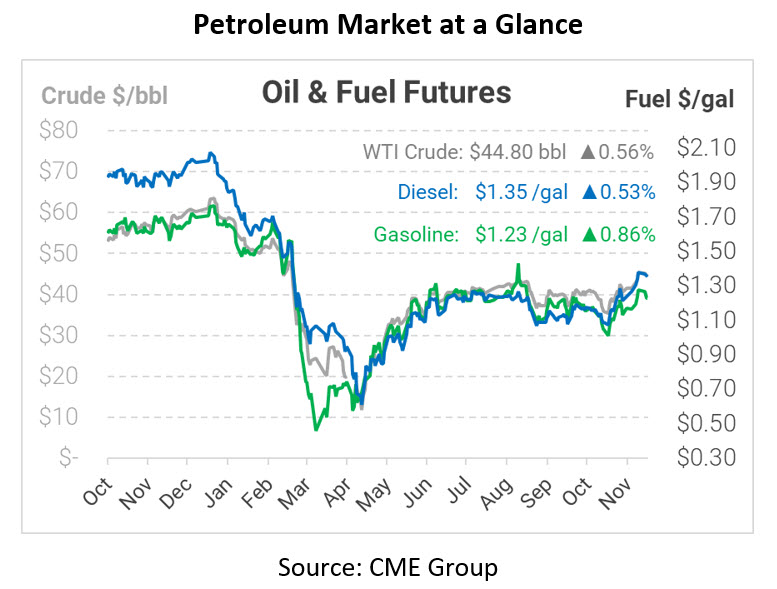
Task: Select the Gasoline $1.23 /gal legend entry
Action: pos(473,235)
